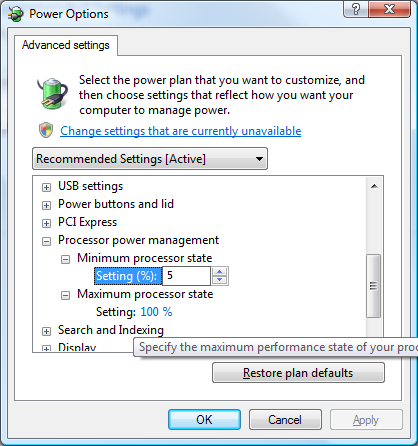Expand the PCI Express node
Image resolution: width=418 pixels, height=446 pixels.
pyautogui.click(x=46, y=223)
